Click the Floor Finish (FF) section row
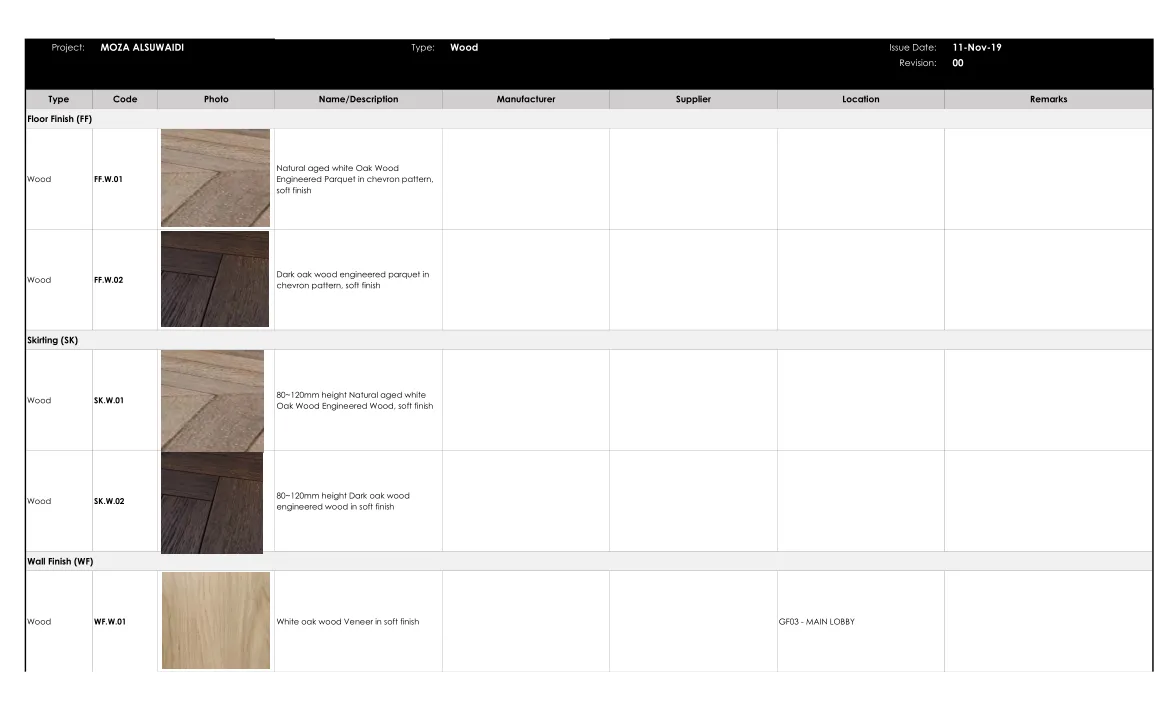Image resolution: width=1175 pixels, height=718 pixels. coord(60,119)
